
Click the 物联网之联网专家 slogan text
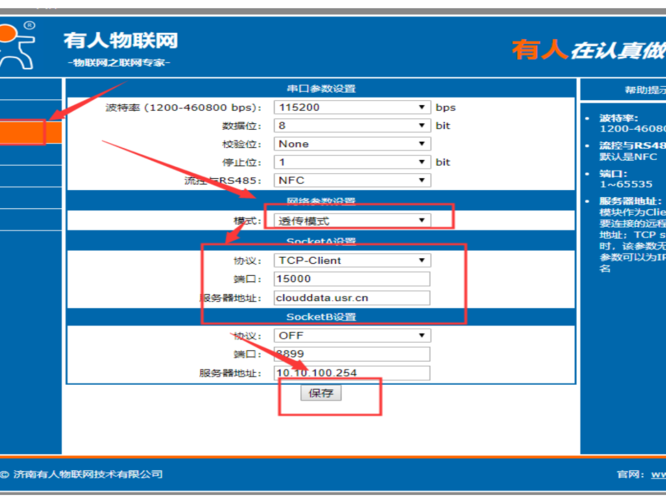click(x=119, y=63)
